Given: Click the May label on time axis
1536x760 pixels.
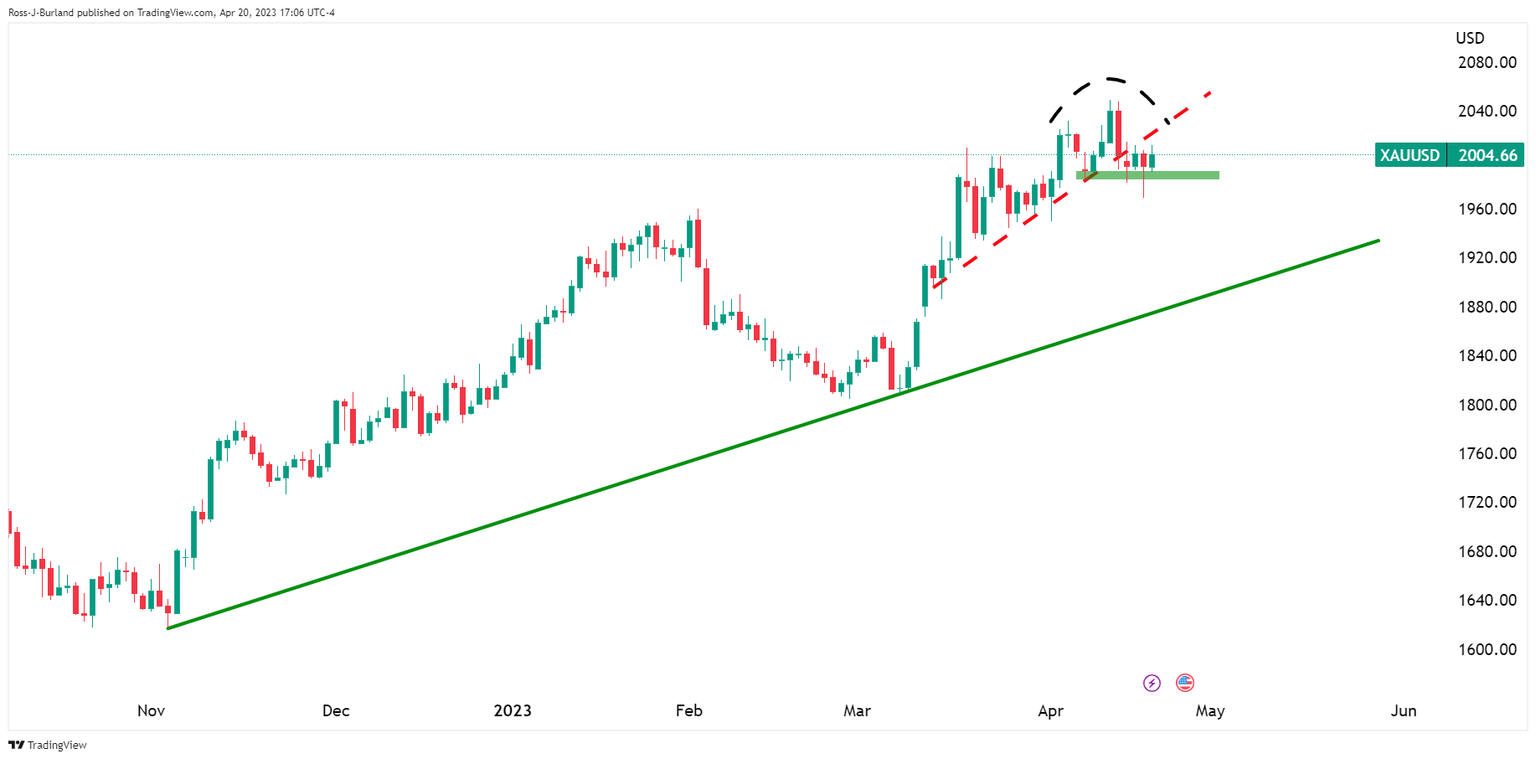Looking at the screenshot, I should [x=1210, y=711].
